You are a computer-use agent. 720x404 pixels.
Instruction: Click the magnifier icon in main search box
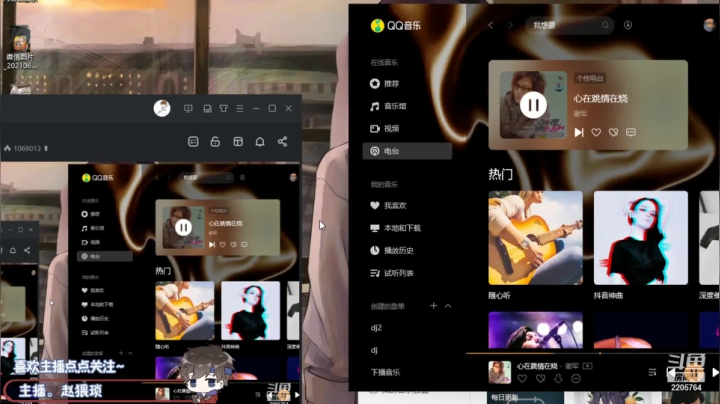pos(605,25)
